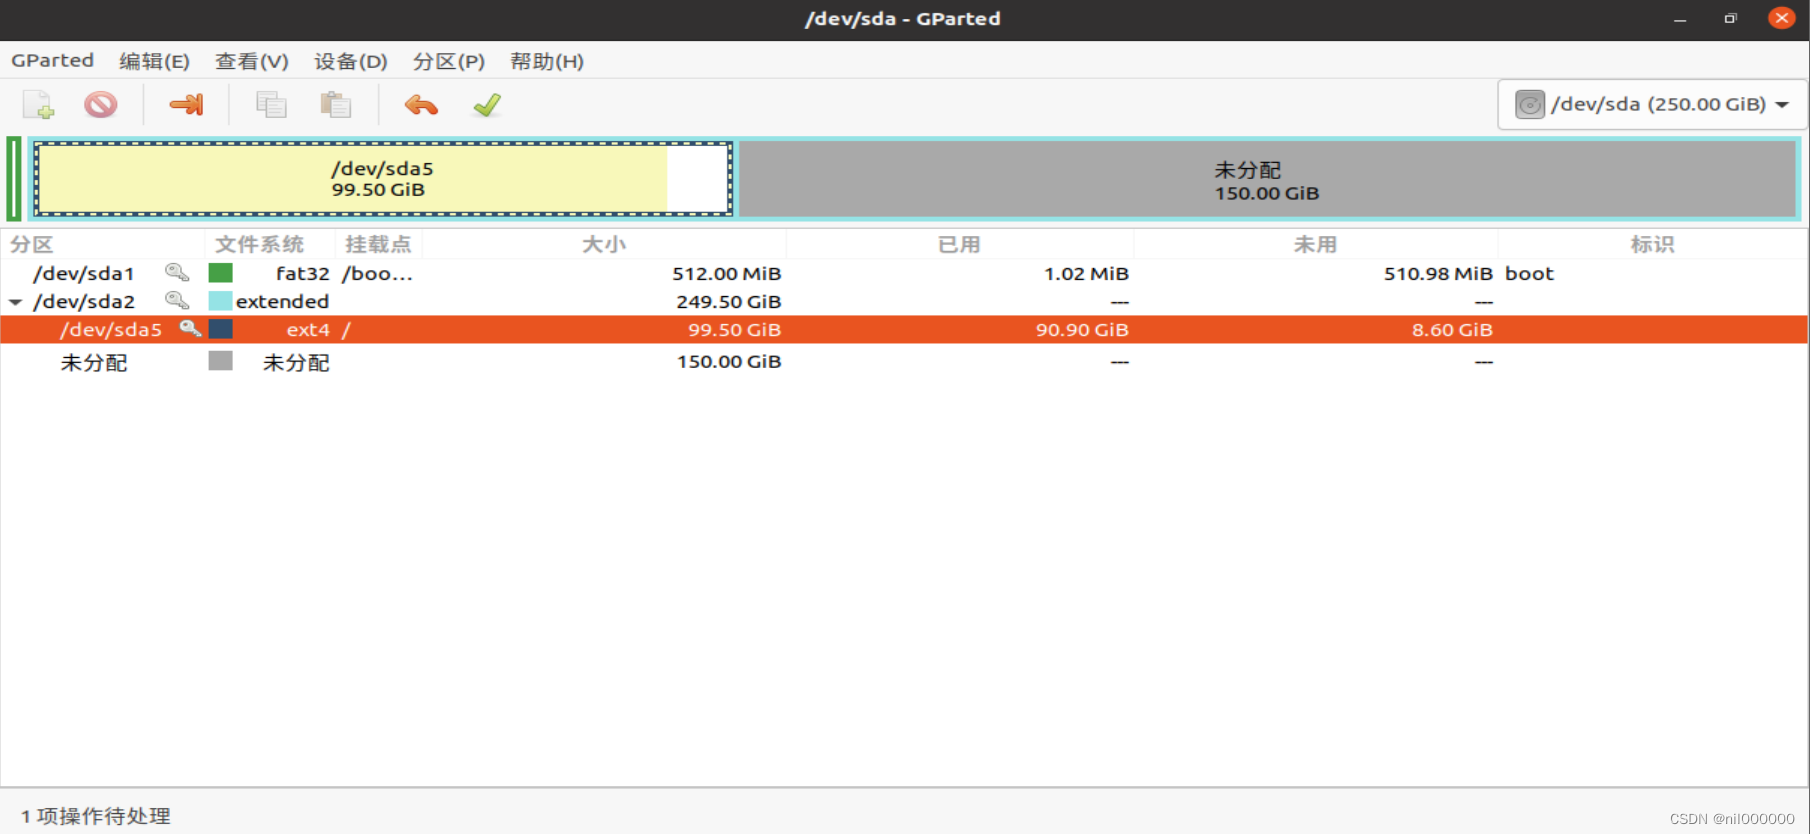Click the resize/move partition arrow icon

pyautogui.click(x=187, y=105)
